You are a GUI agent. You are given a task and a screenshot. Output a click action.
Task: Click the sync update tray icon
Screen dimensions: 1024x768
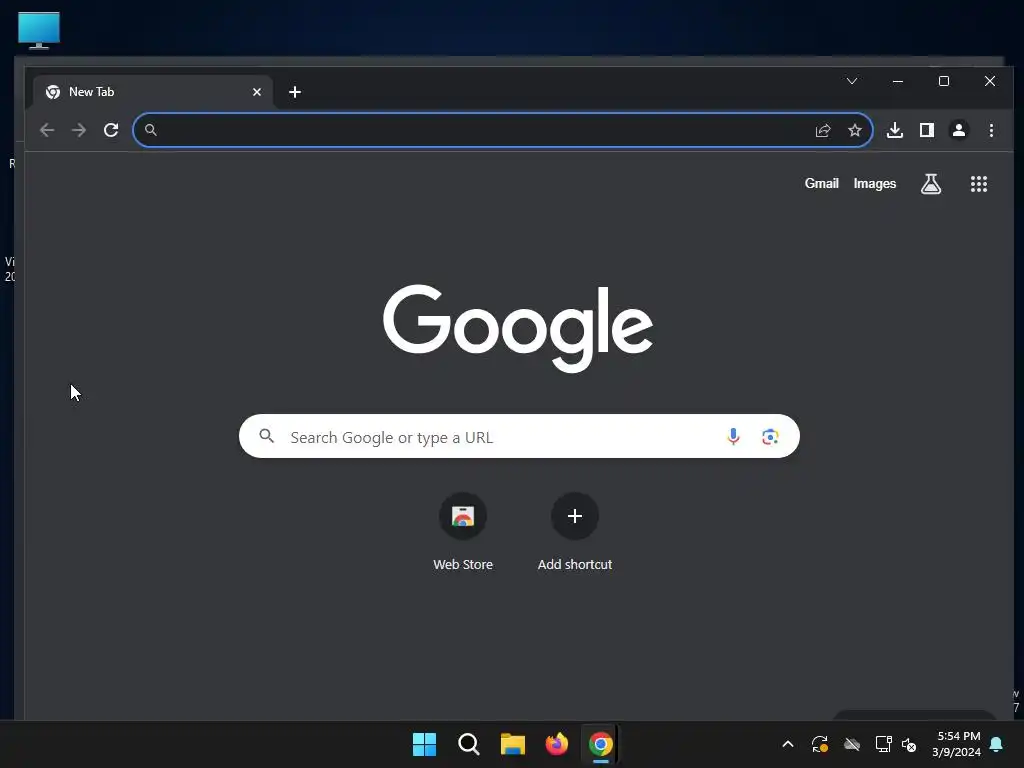(x=820, y=744)
